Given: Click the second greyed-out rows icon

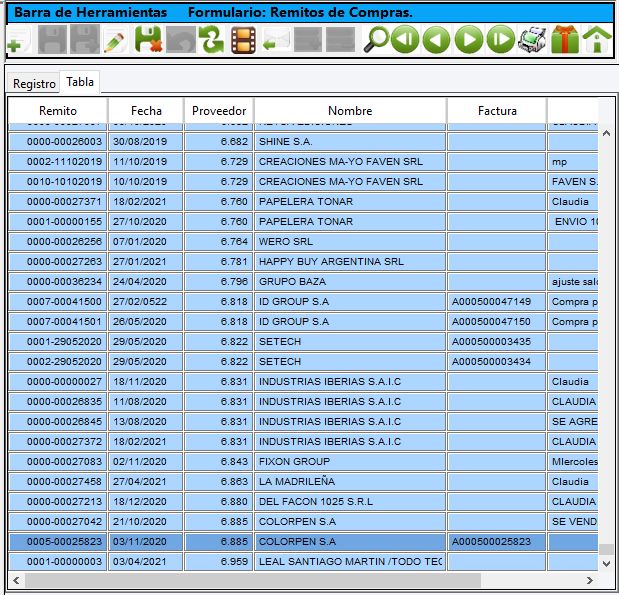Looking at the screenshot, I should point(340,39).
